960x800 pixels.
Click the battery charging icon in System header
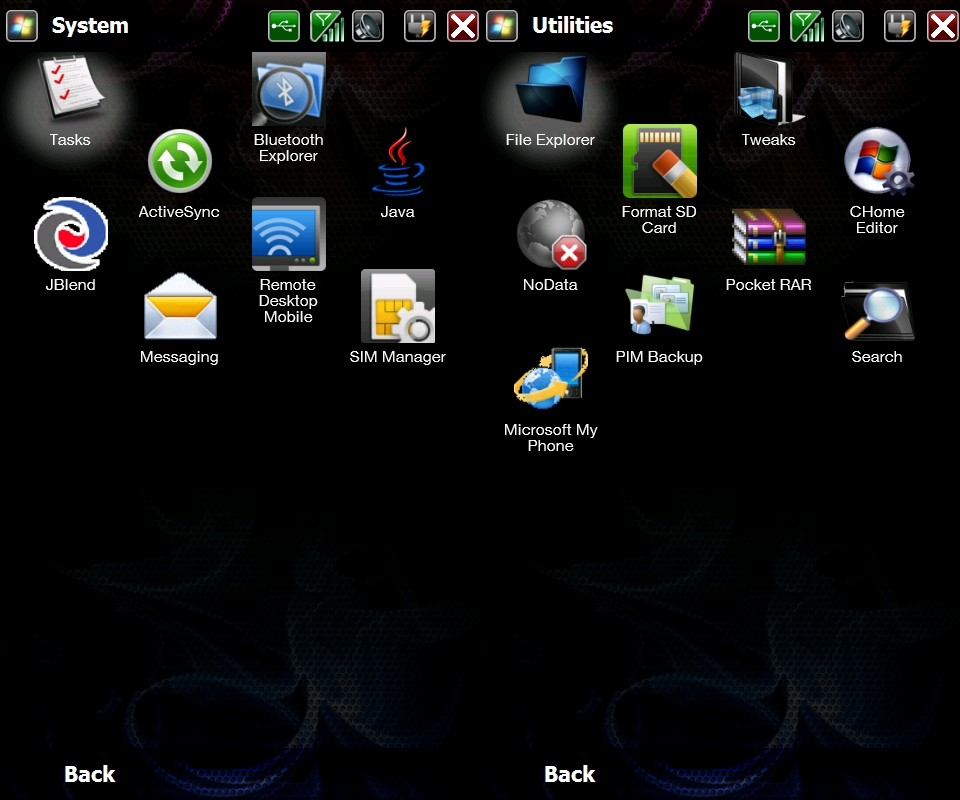(x=420, y=26)
